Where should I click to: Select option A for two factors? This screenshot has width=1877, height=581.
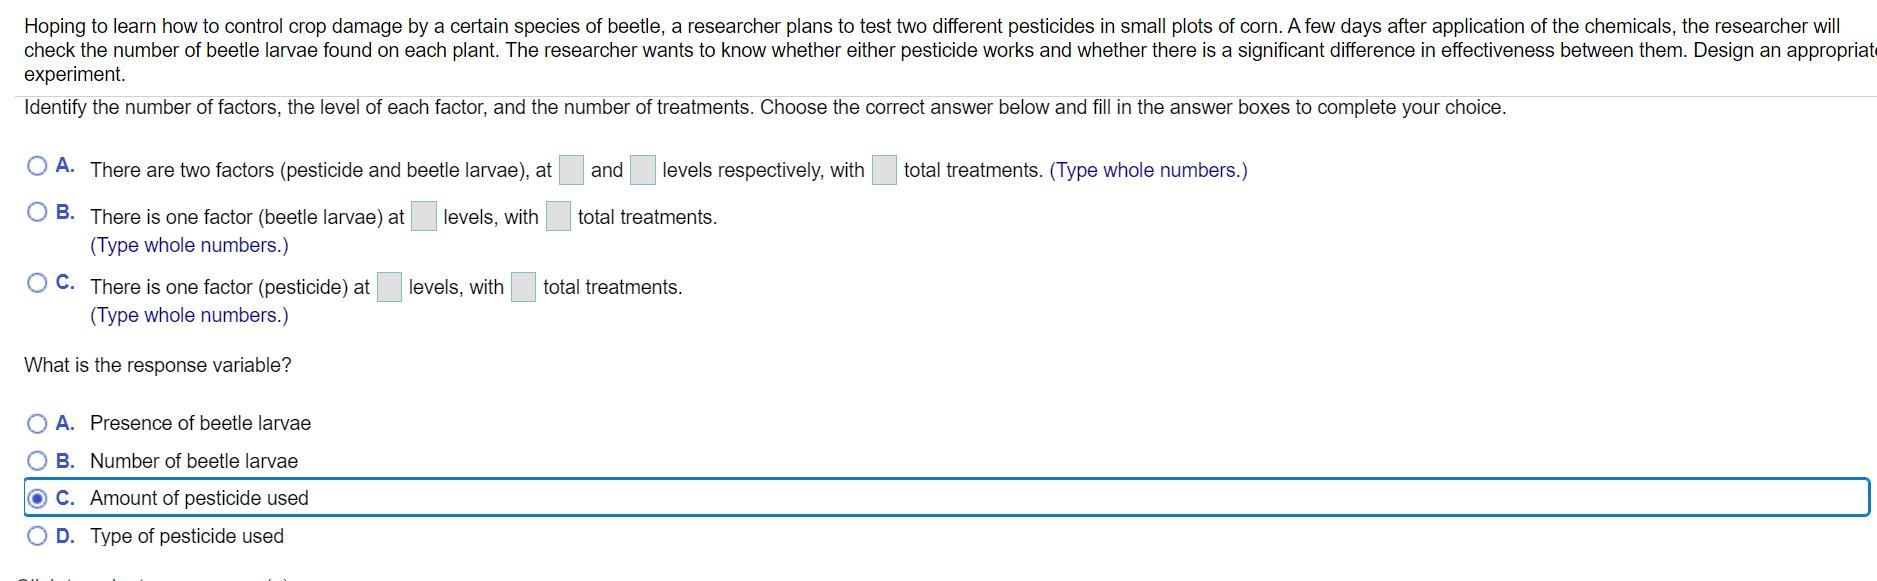37,167
